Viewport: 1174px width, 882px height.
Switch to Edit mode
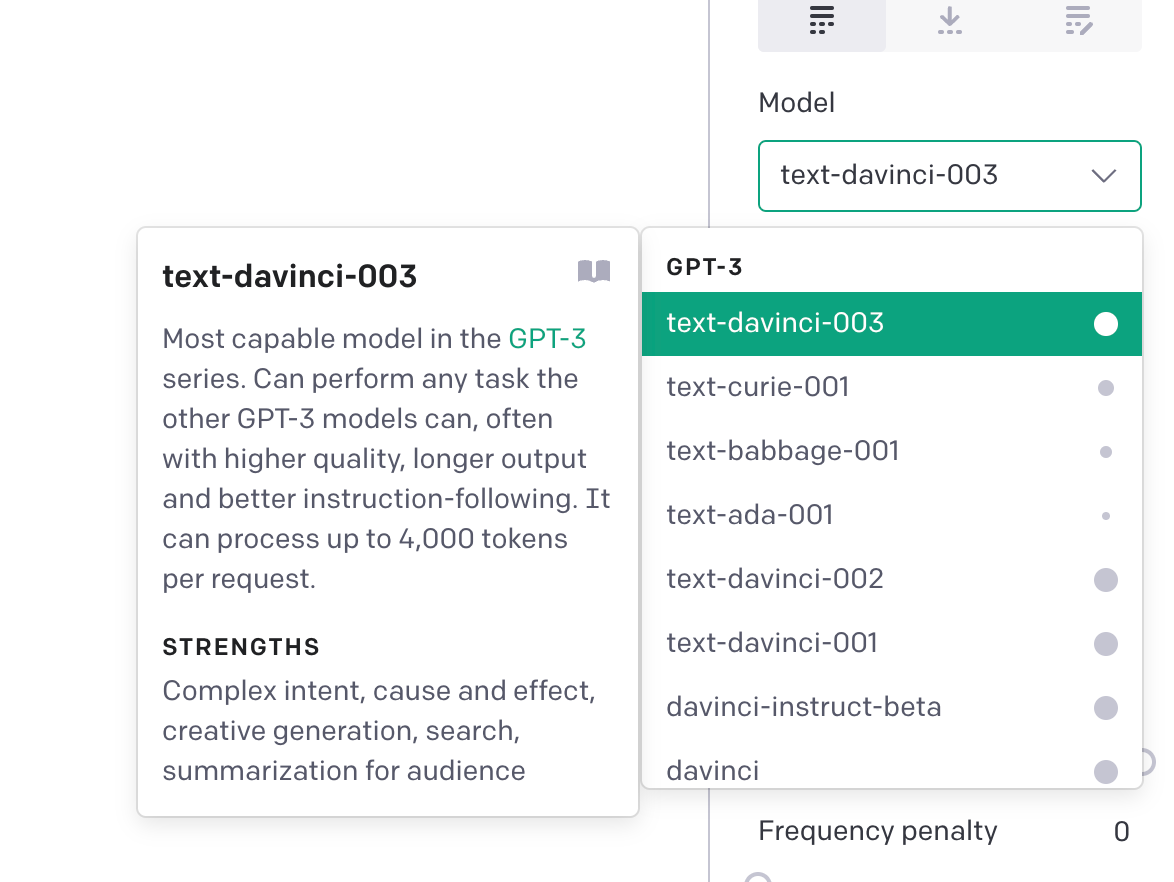click(1079, 22)
